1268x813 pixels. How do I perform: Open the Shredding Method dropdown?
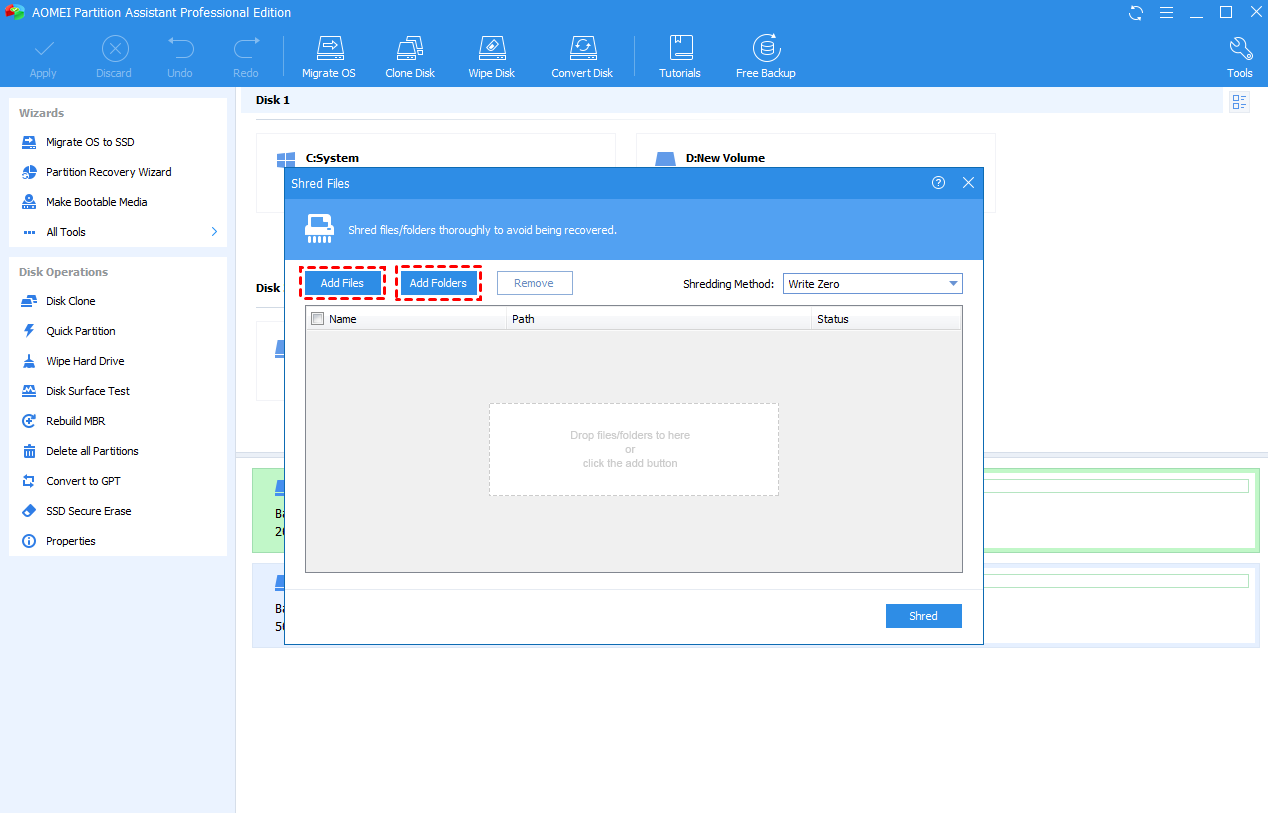[x=872, y=284]
